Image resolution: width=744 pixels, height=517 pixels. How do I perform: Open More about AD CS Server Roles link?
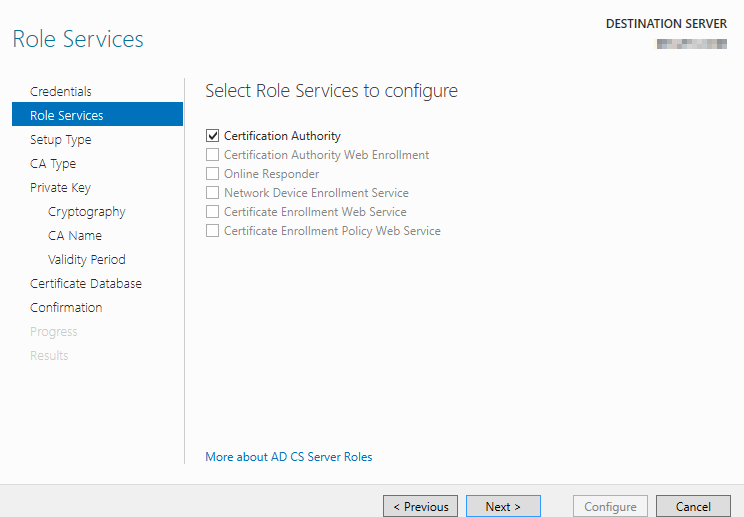[288, 457]
